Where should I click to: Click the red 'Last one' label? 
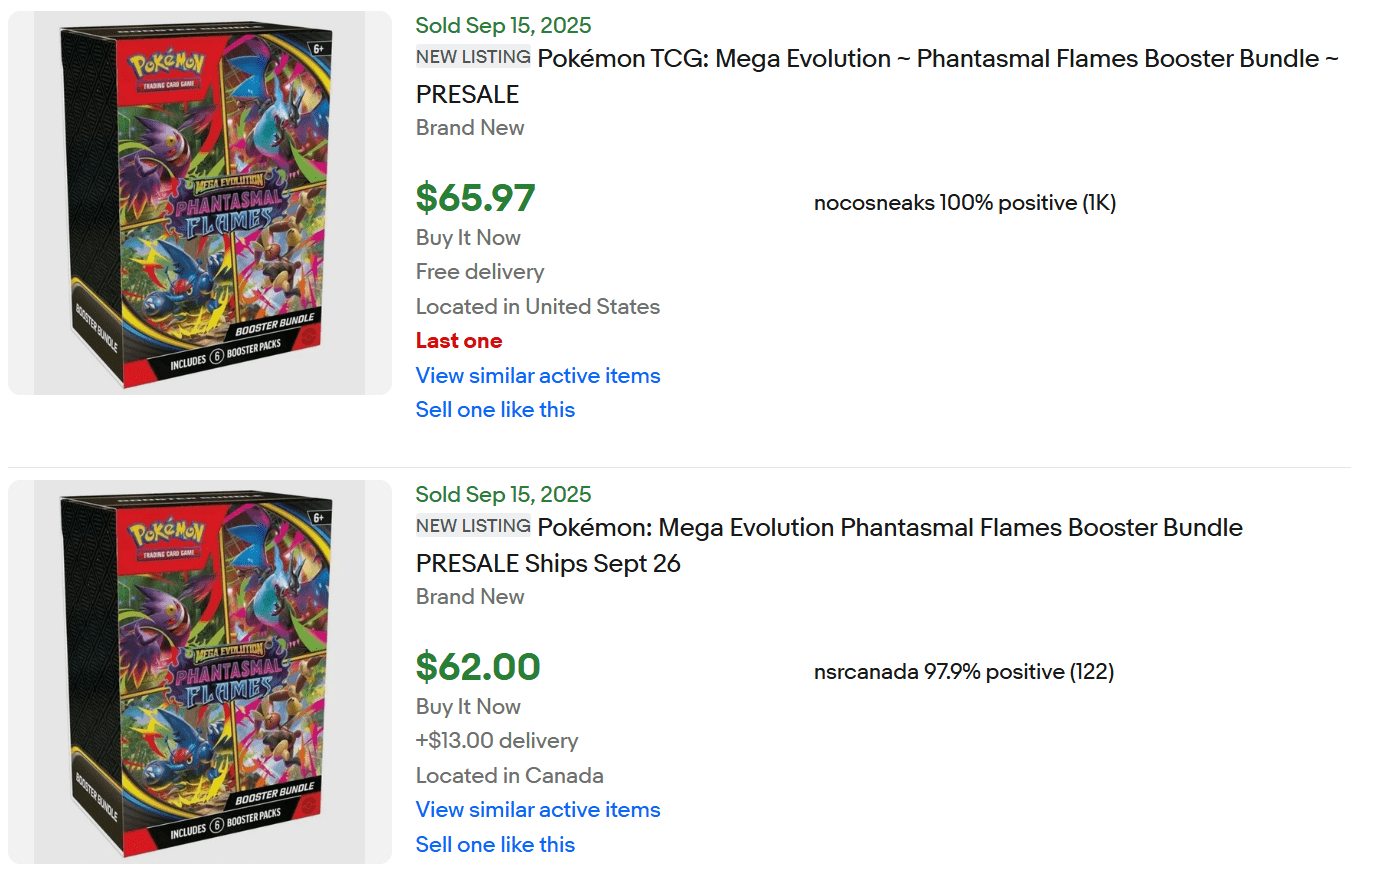[459, 341]
